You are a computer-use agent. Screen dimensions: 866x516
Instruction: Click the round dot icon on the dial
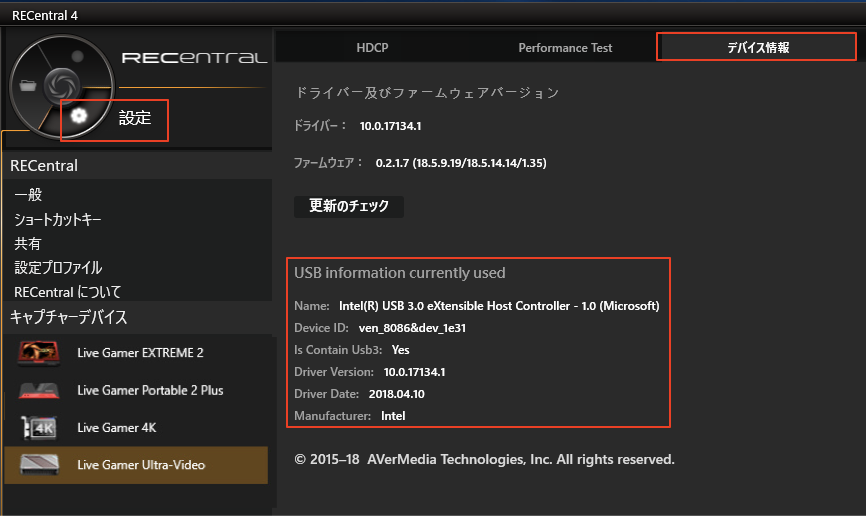pyautogui.click(x=77, y=56)
